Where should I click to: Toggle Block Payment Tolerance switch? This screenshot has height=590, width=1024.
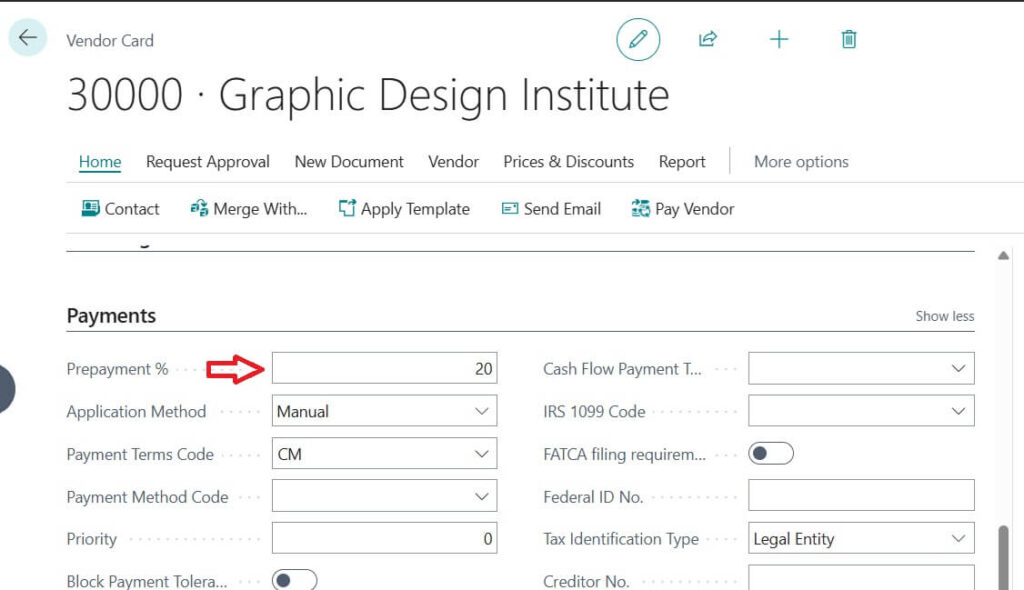(x=294, y=581)
